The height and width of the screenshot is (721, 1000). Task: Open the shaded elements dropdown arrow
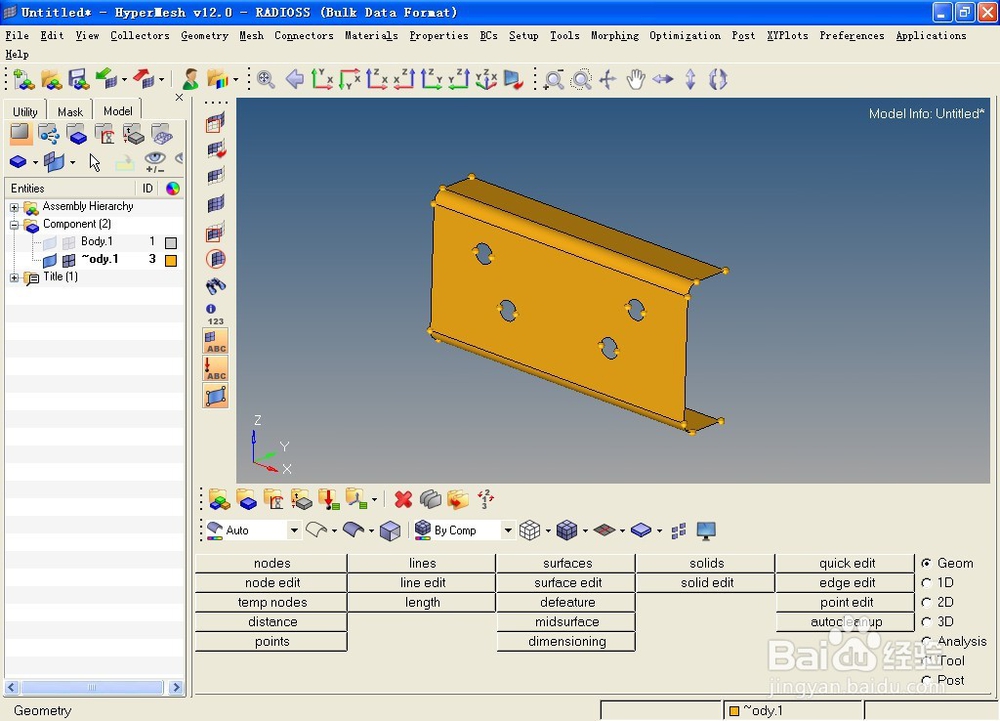pos(585,530)
